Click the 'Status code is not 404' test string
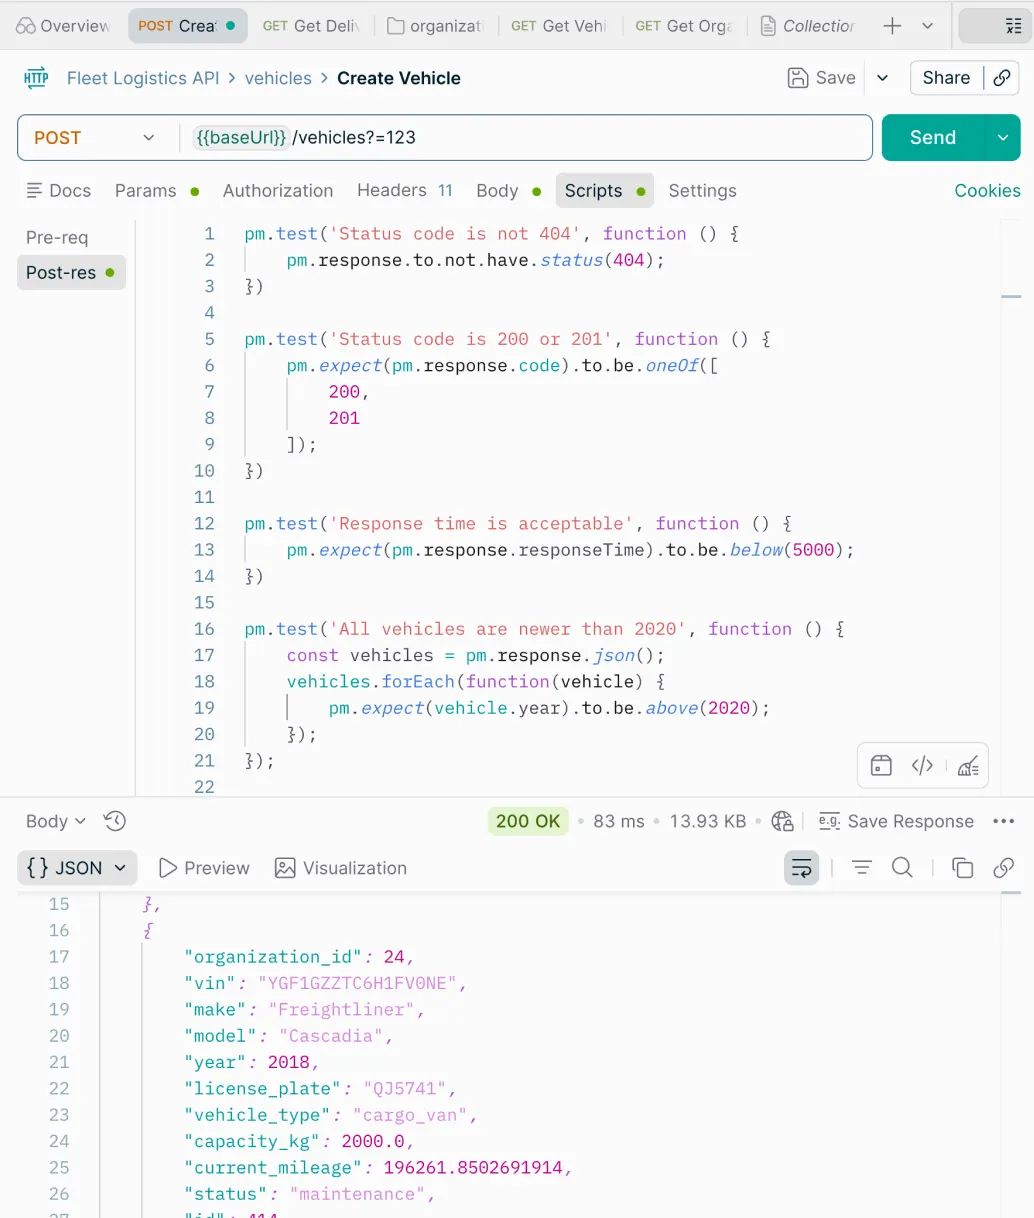 pyautogui.click(x=455, y=233)
